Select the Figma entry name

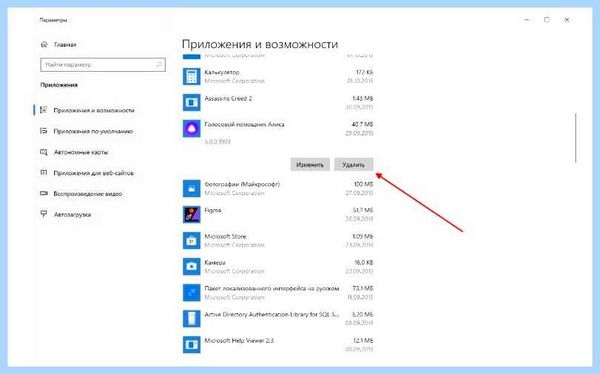coord(213,210)
